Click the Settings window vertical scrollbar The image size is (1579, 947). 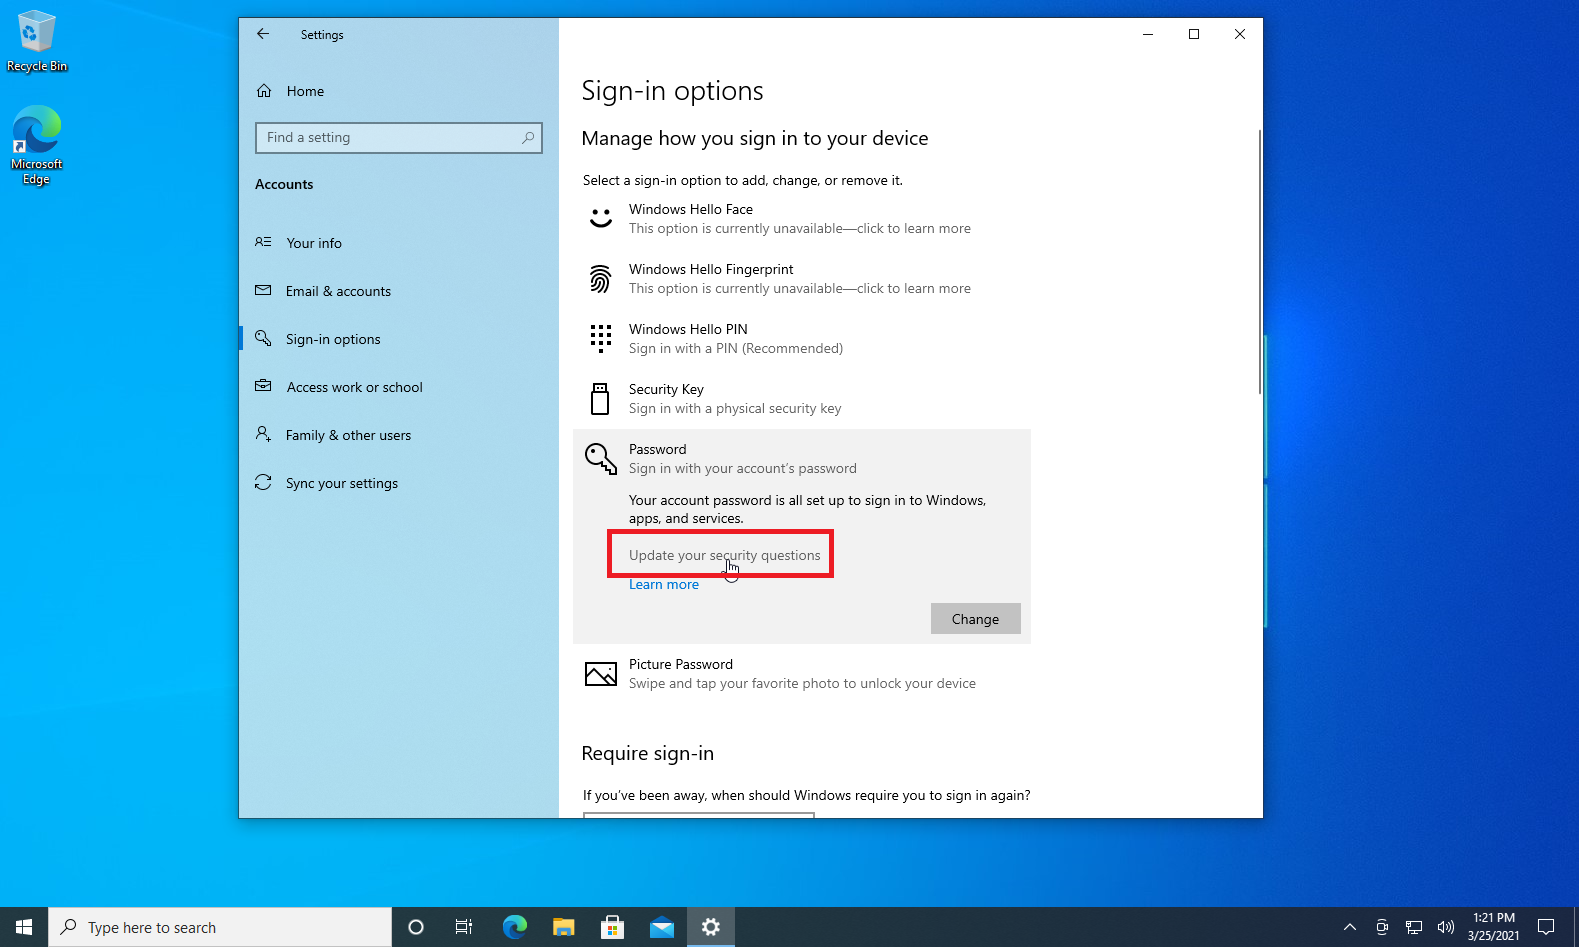(1260, 262)
